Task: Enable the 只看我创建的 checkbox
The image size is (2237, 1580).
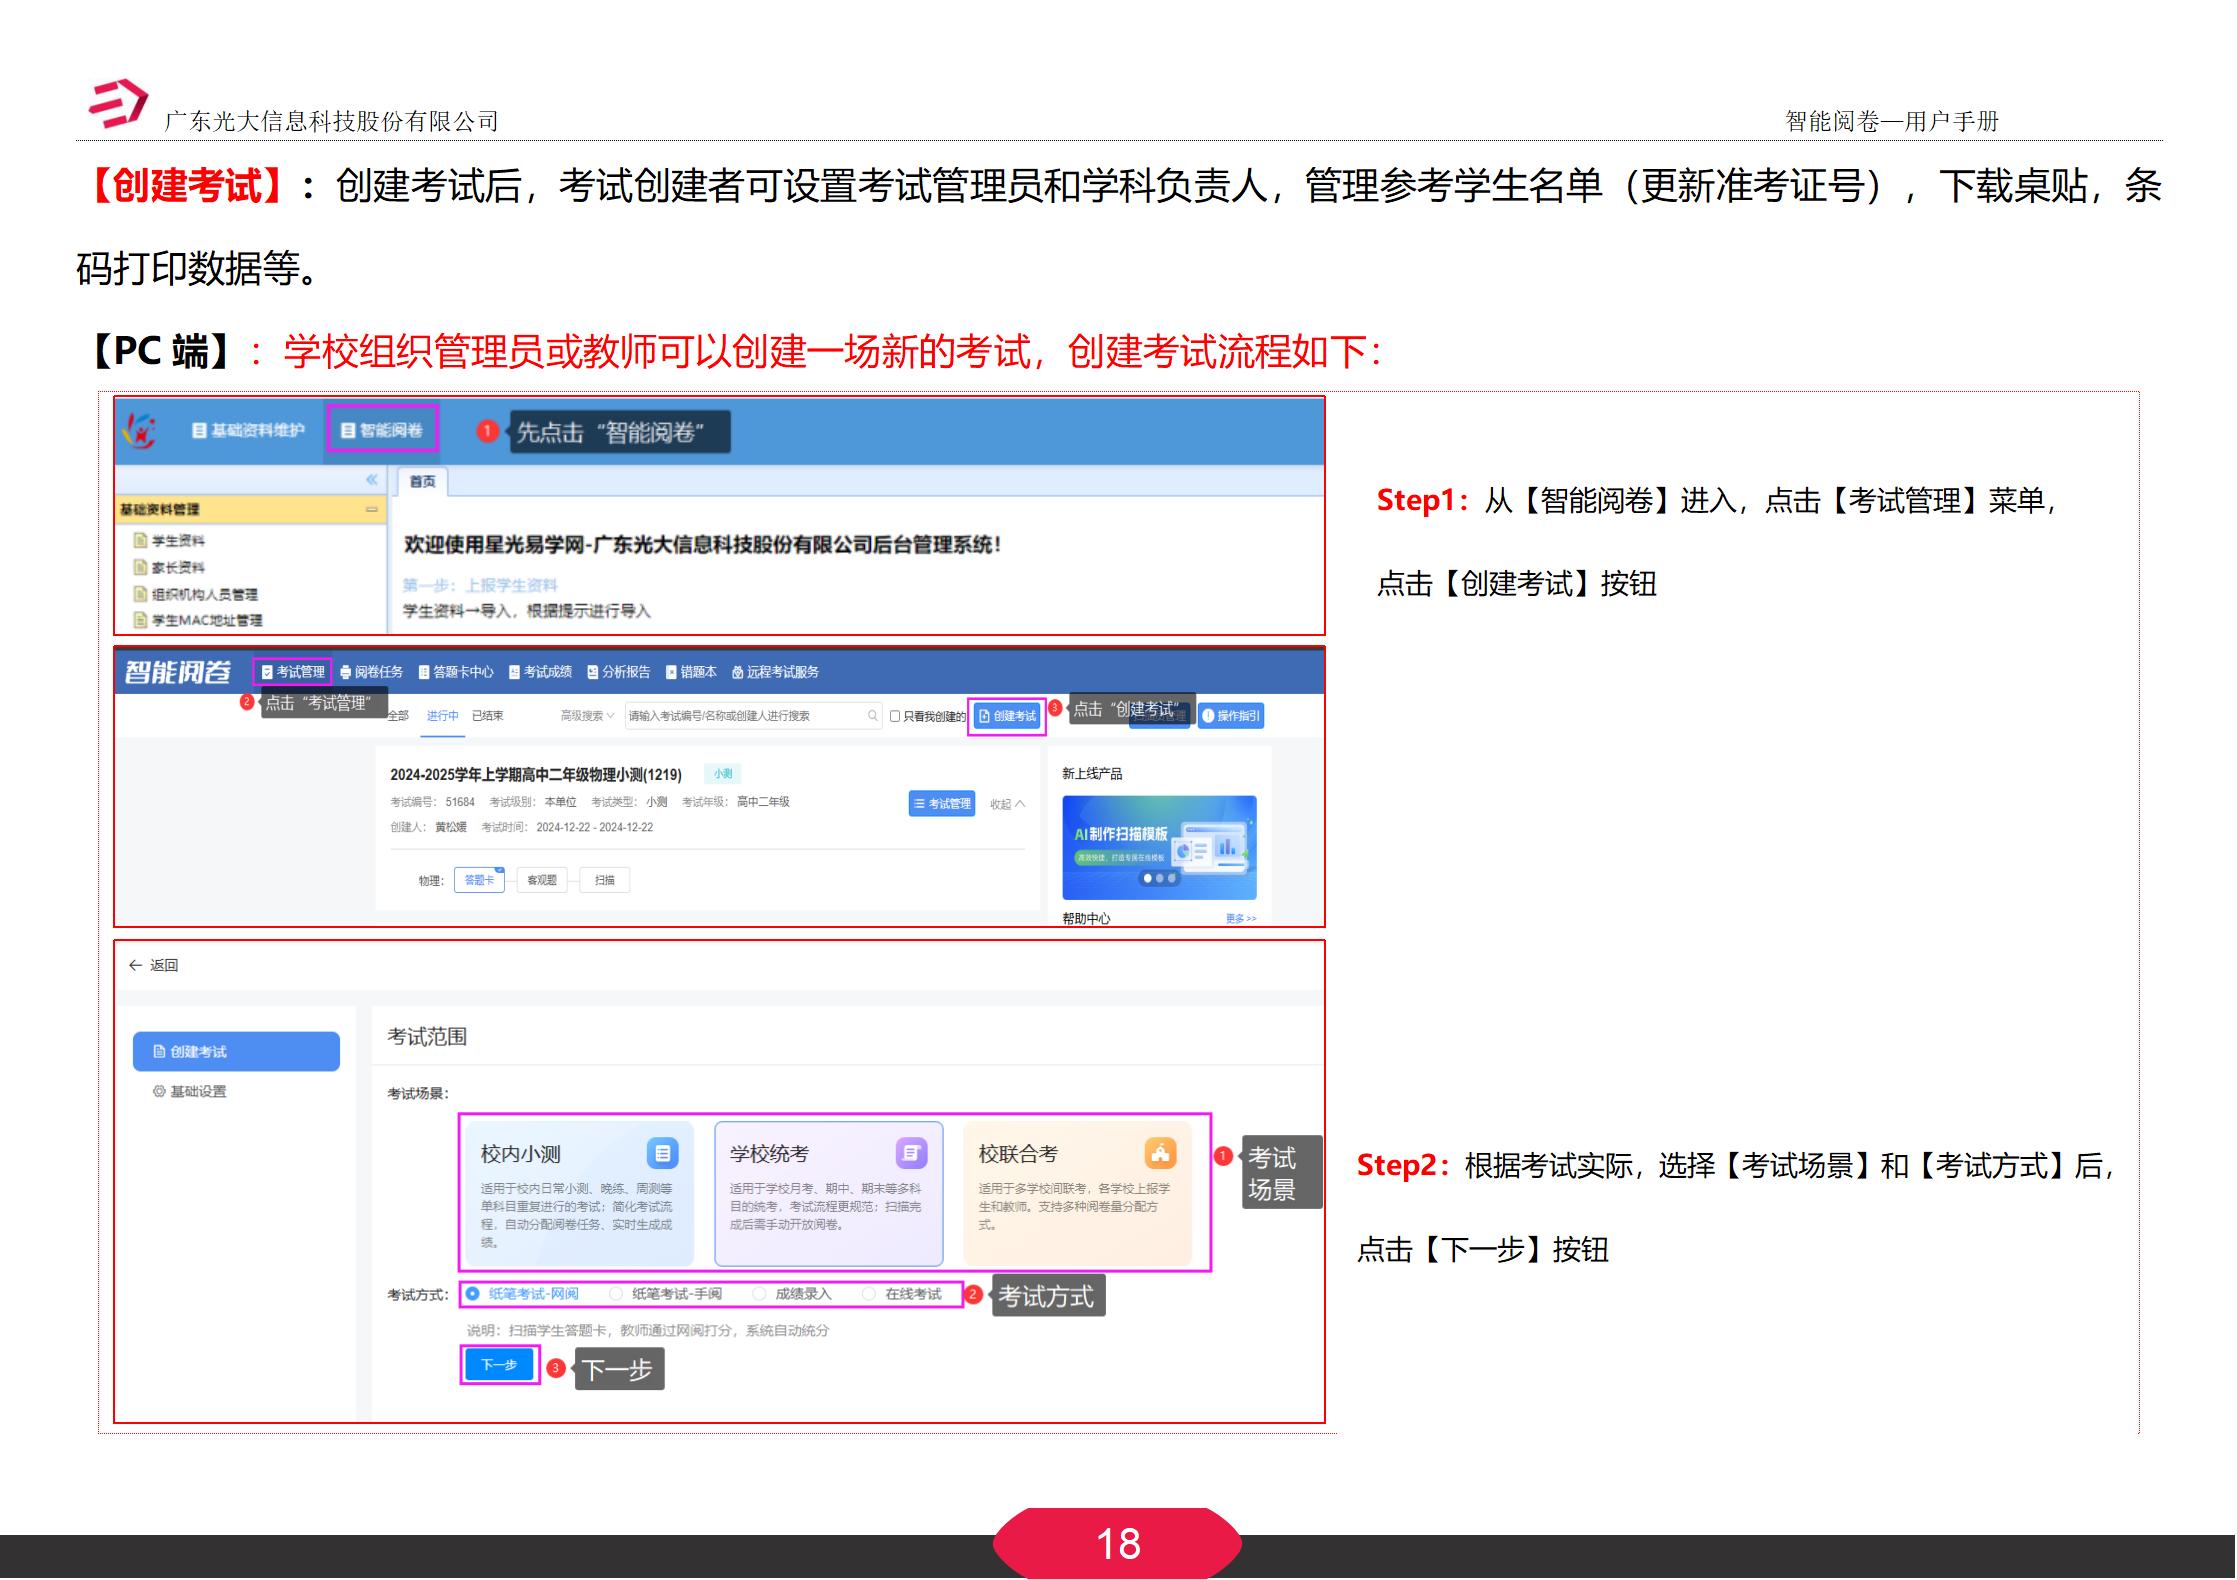Action: point(893,716)
